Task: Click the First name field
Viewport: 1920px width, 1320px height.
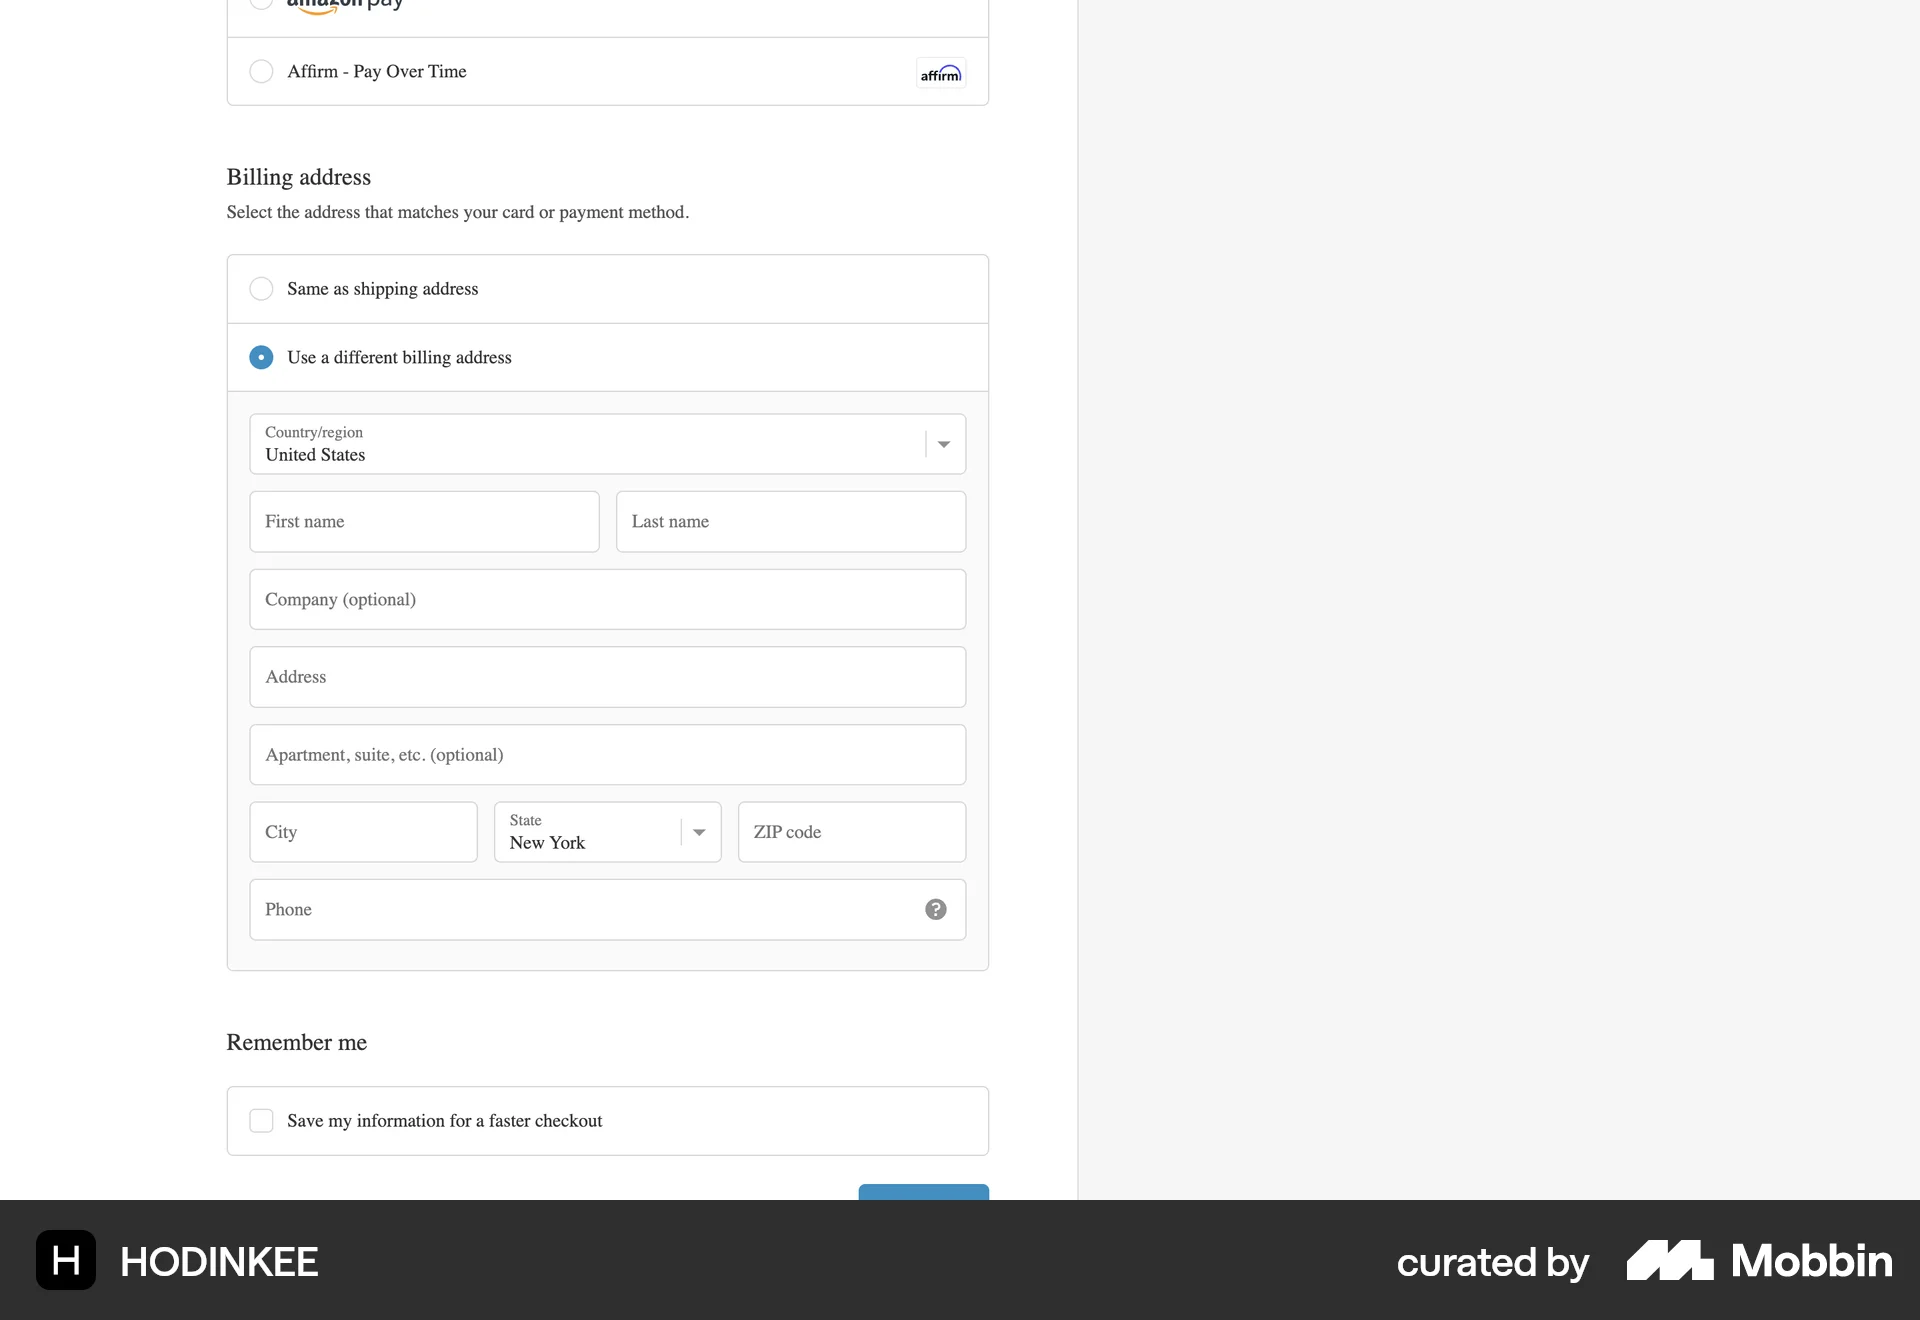Action: 424,521
